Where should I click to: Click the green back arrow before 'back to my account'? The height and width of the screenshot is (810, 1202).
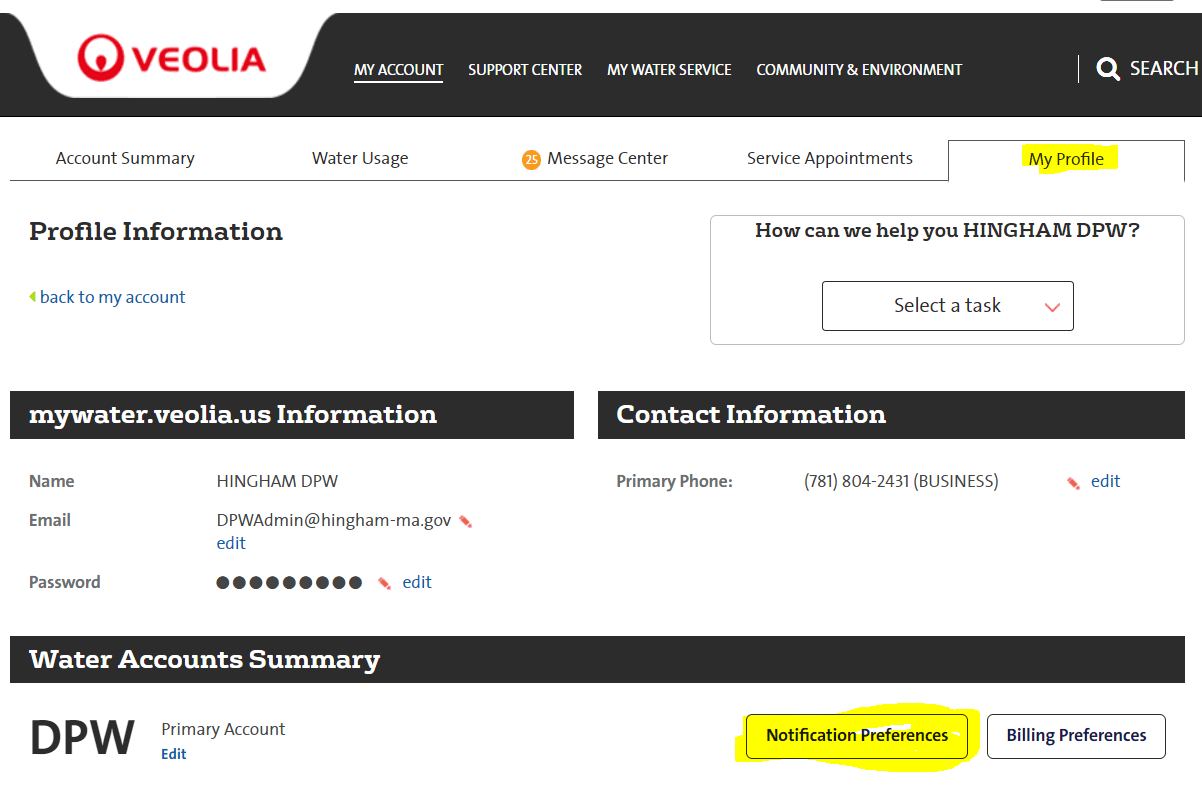(x=34, y=297)
